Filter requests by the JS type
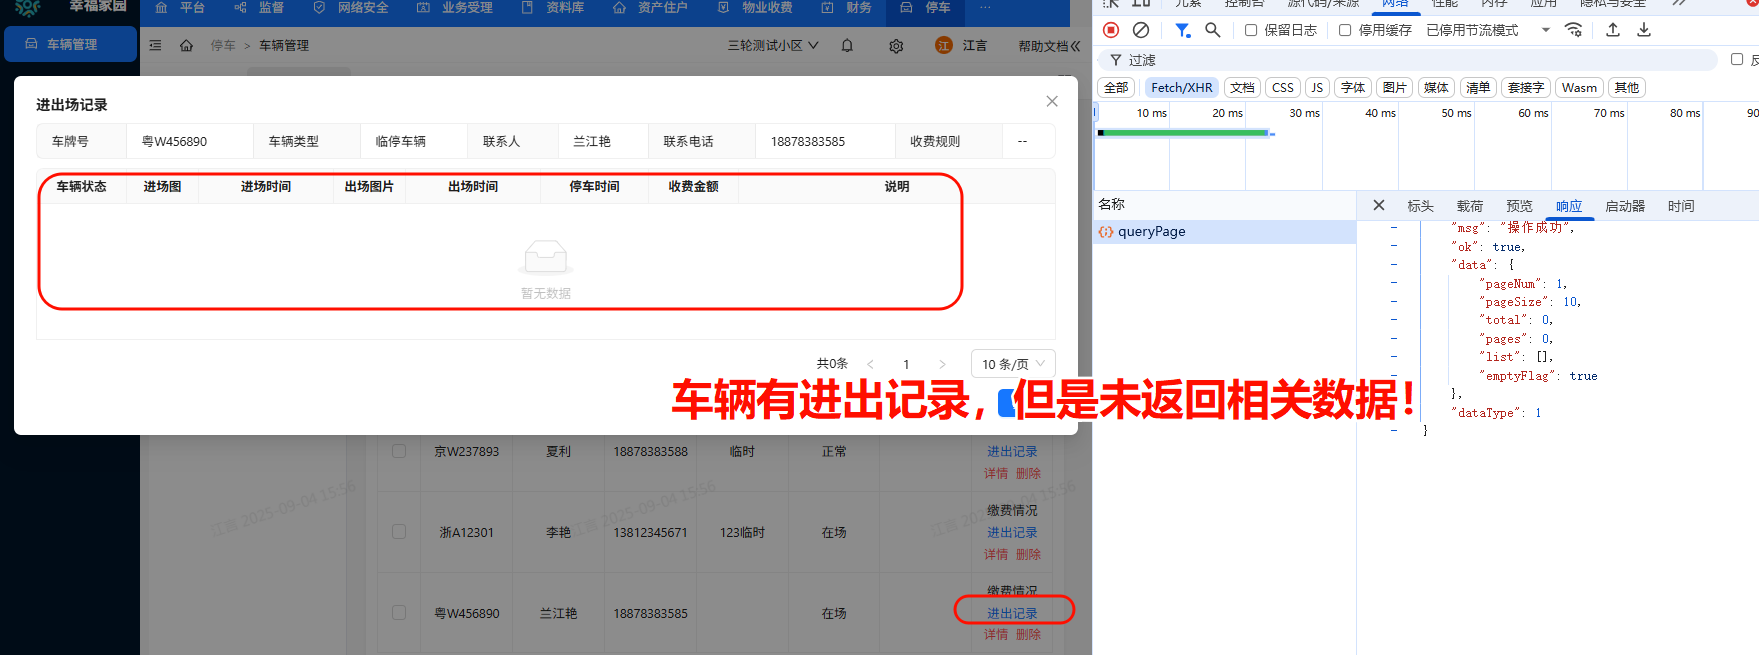 (1317, 87)
